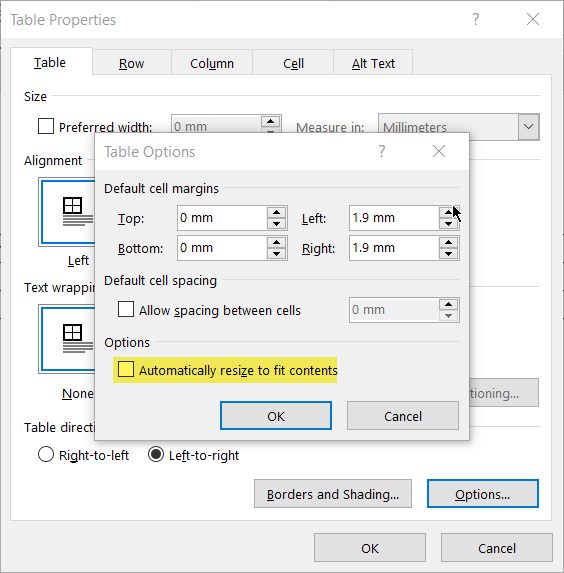Click Cancel in Table Properties

[497, 548]
